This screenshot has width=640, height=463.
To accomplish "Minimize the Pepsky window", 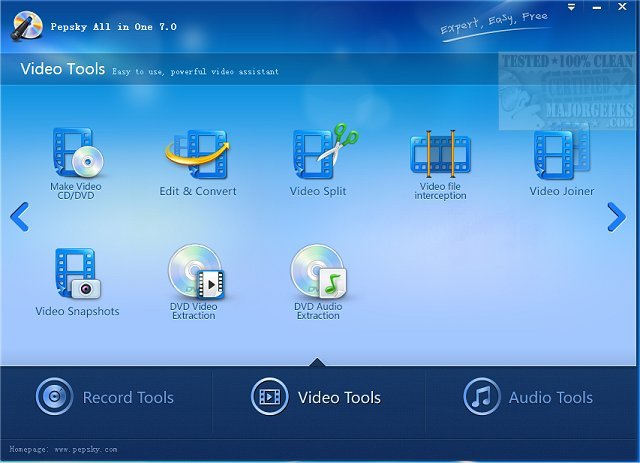I will 597,7.
